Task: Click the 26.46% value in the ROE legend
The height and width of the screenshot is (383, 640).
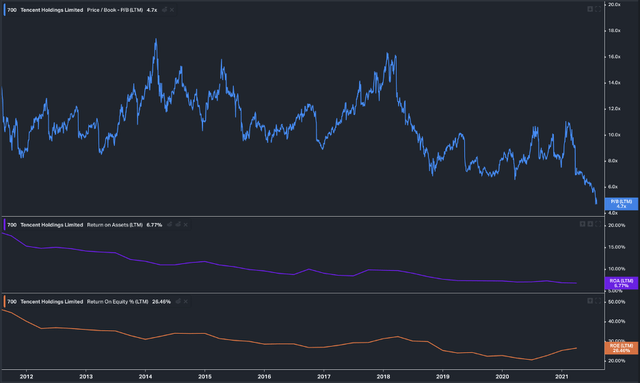Action: tap(162, 301)
